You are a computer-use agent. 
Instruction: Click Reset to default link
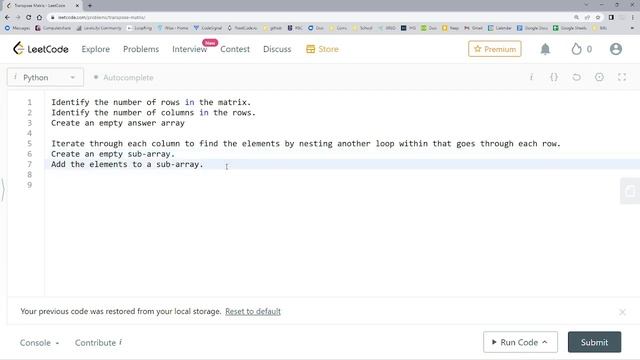[253, 311]
